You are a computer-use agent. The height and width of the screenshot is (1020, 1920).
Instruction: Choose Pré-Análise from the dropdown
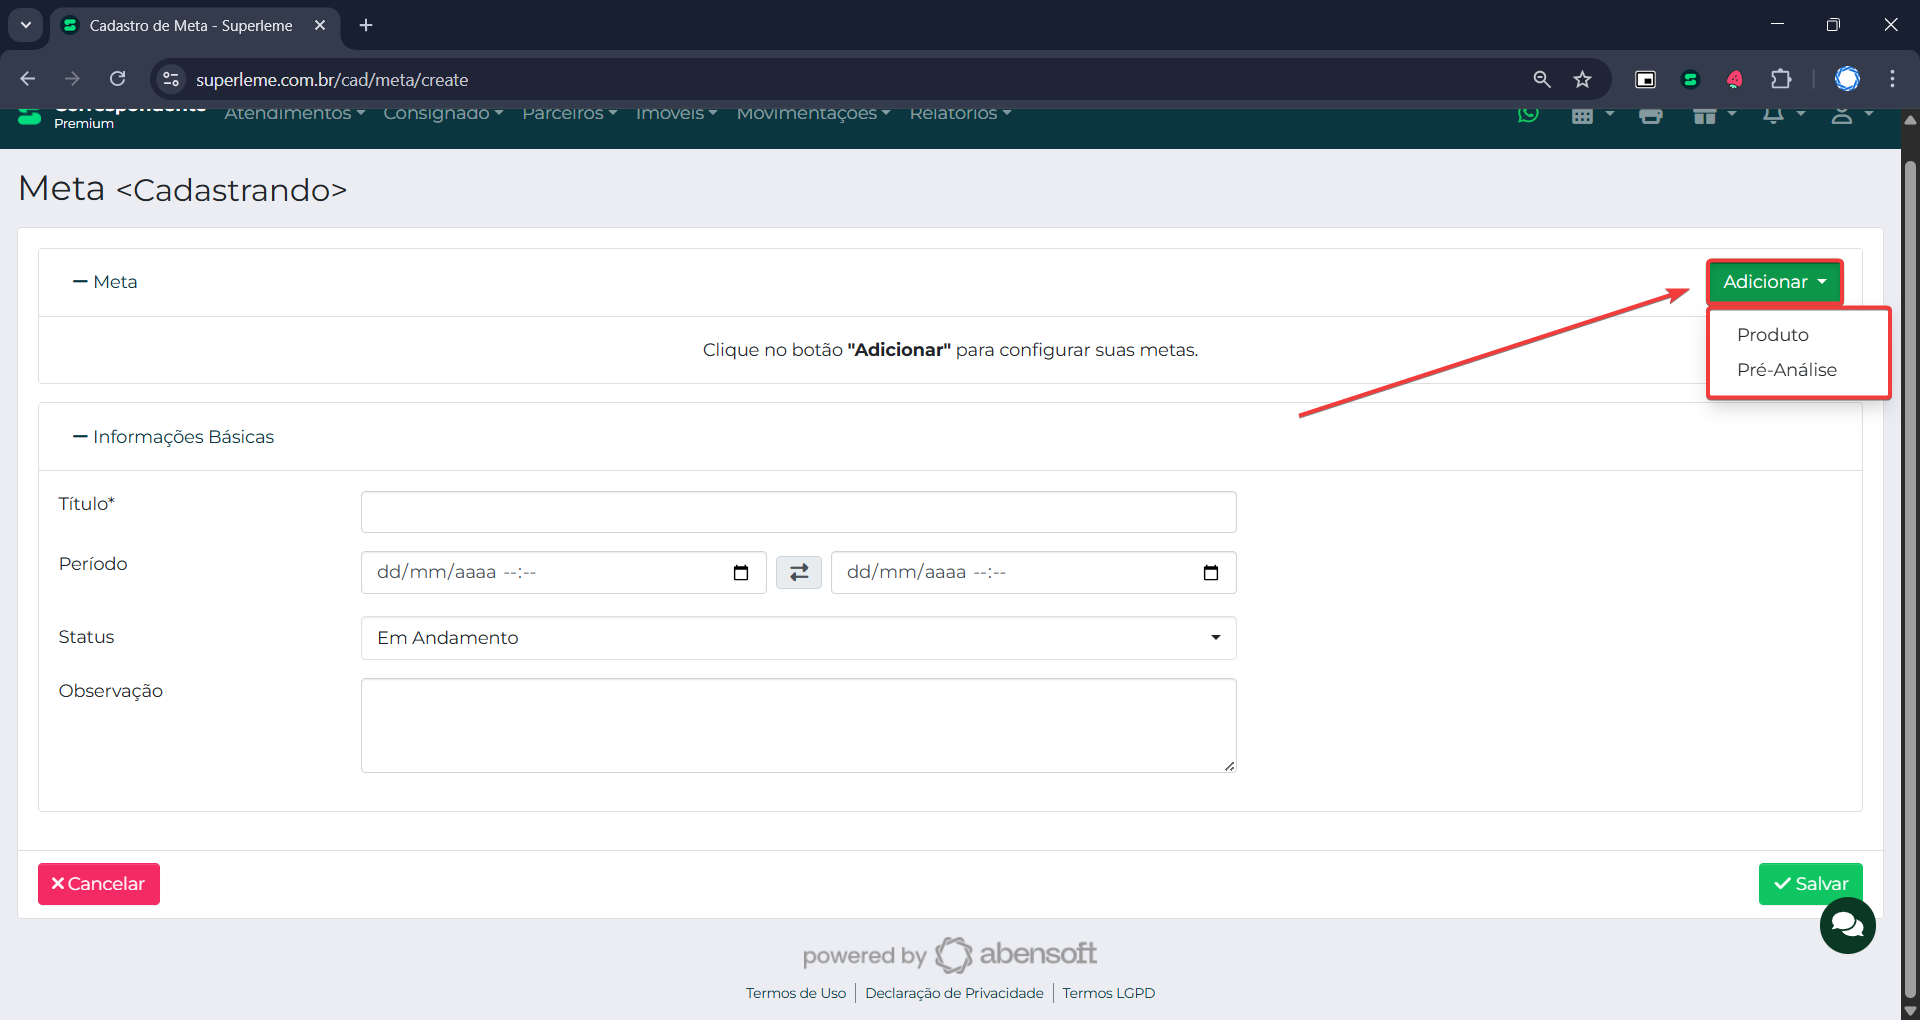(x=1786, y=370)
